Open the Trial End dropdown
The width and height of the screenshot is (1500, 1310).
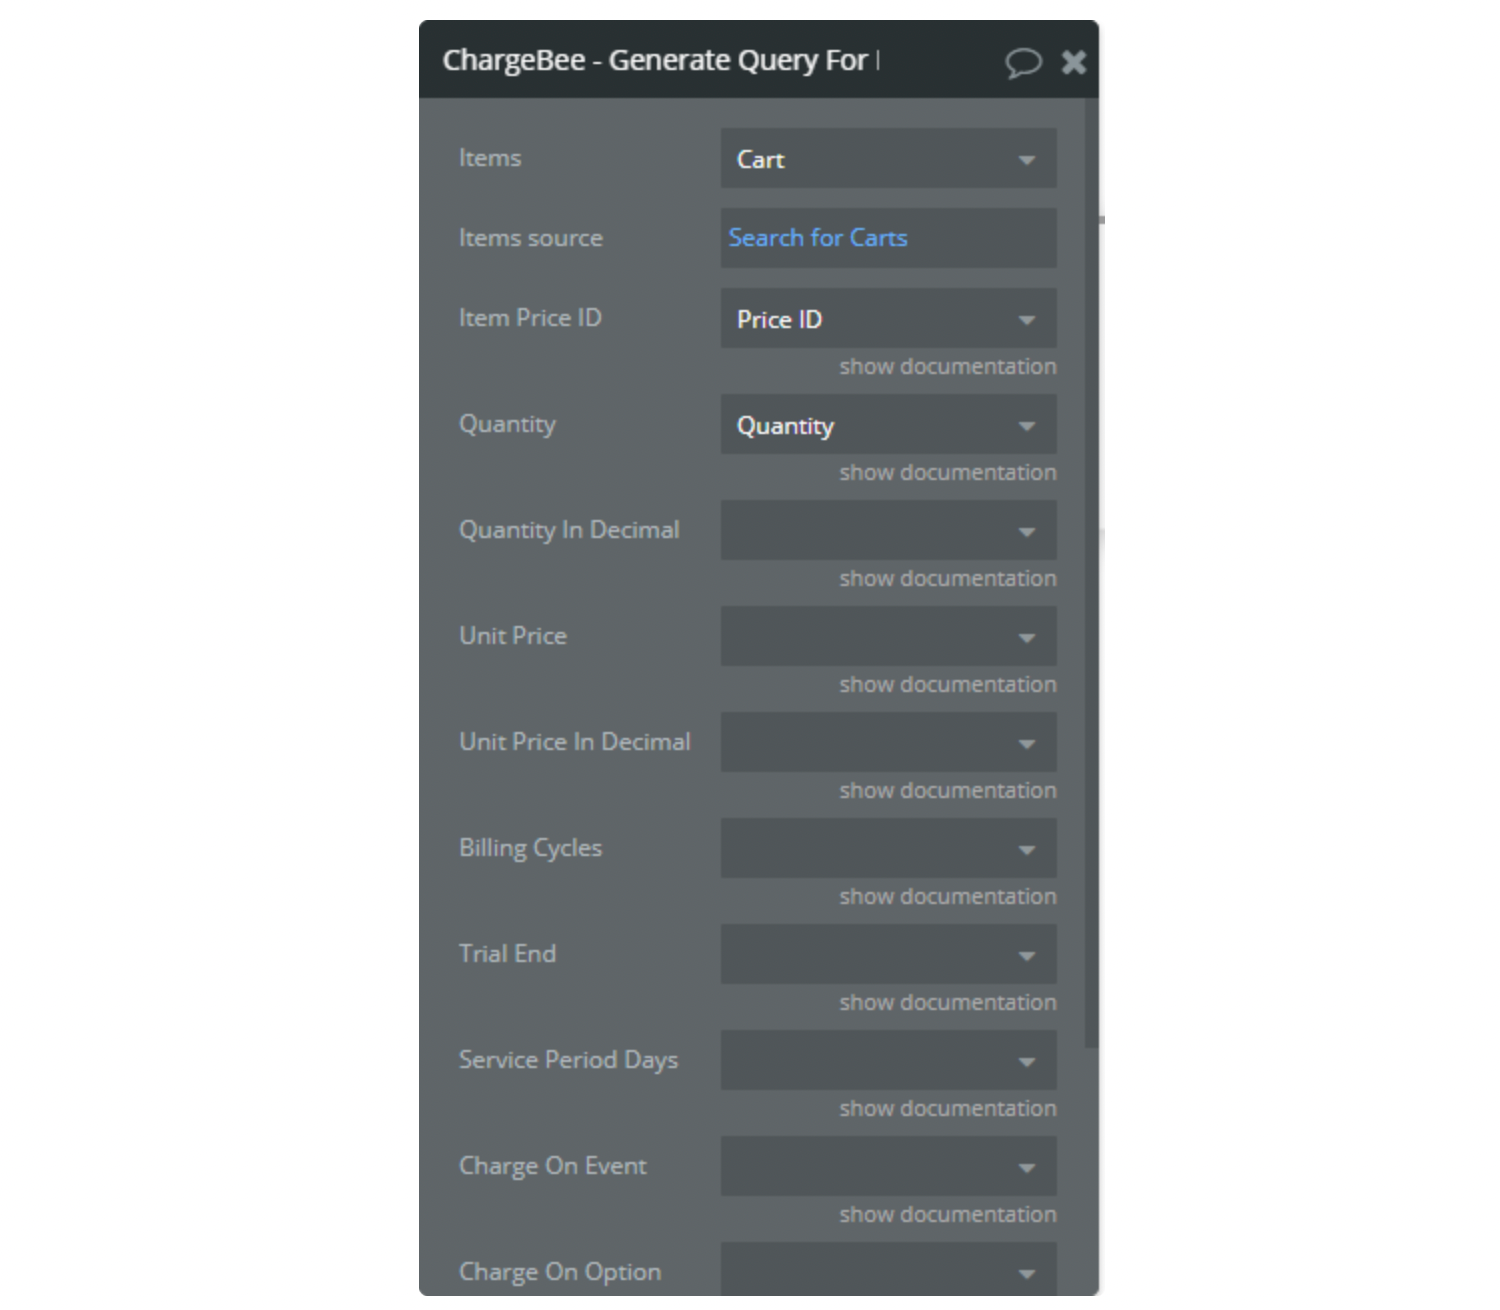888,954
